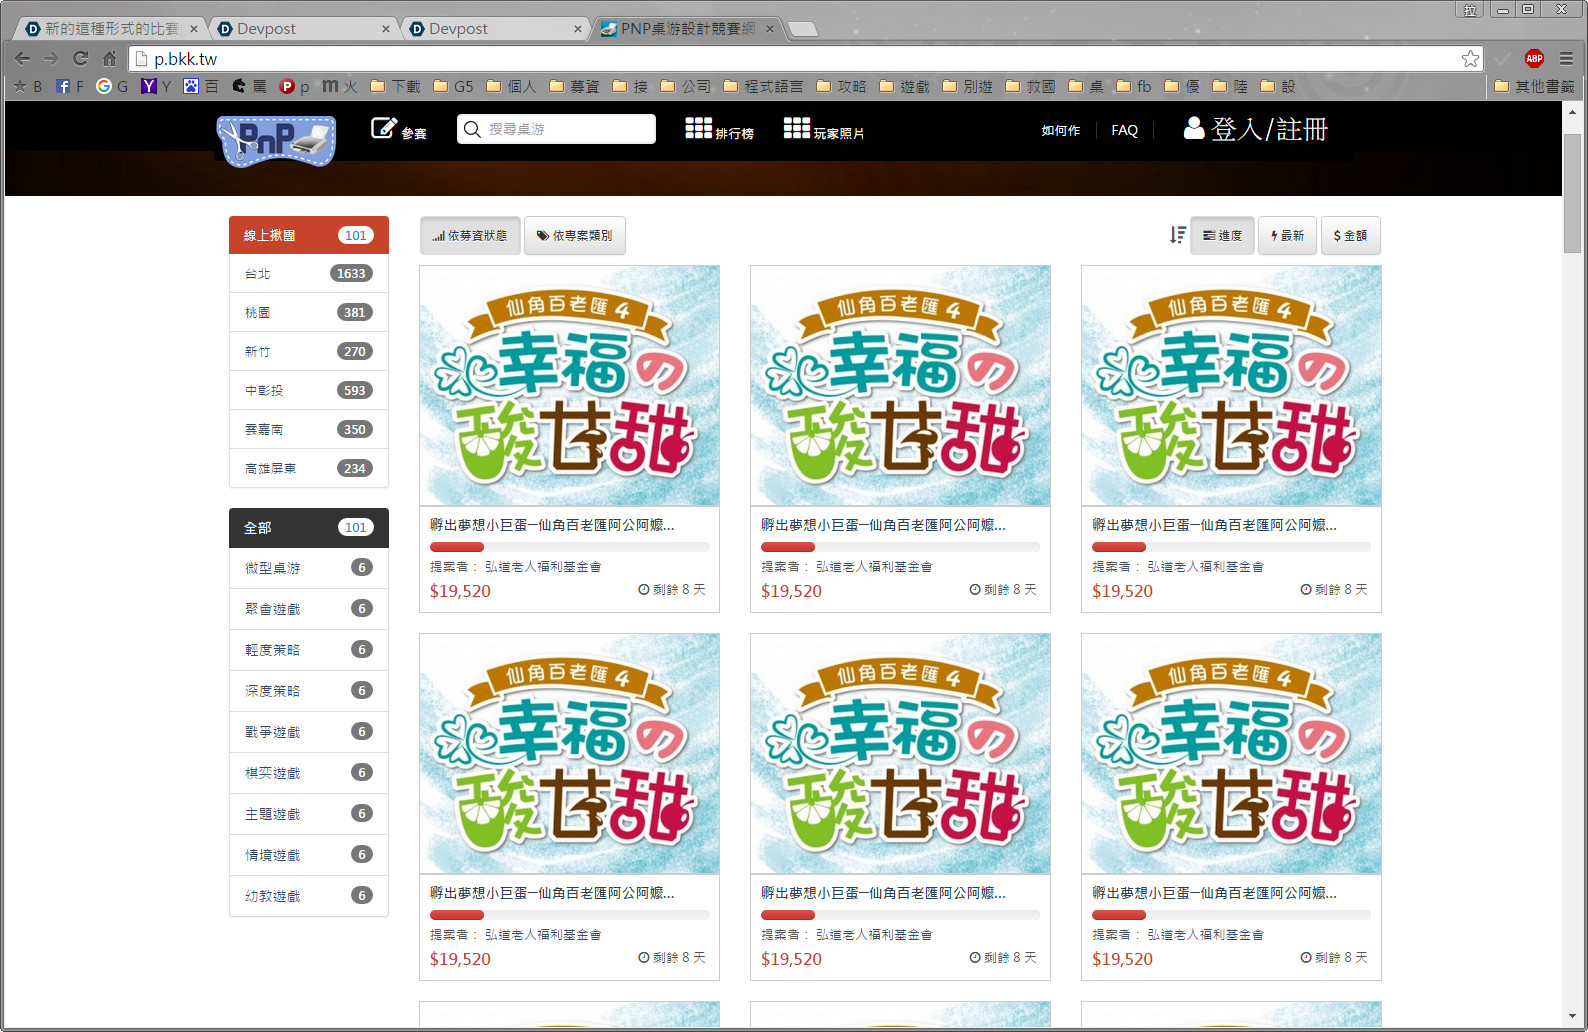This screenshot has height=1032, width=1588.
Task: Select 新竹 region in sidebar
Action: click(x=309, y=351)
